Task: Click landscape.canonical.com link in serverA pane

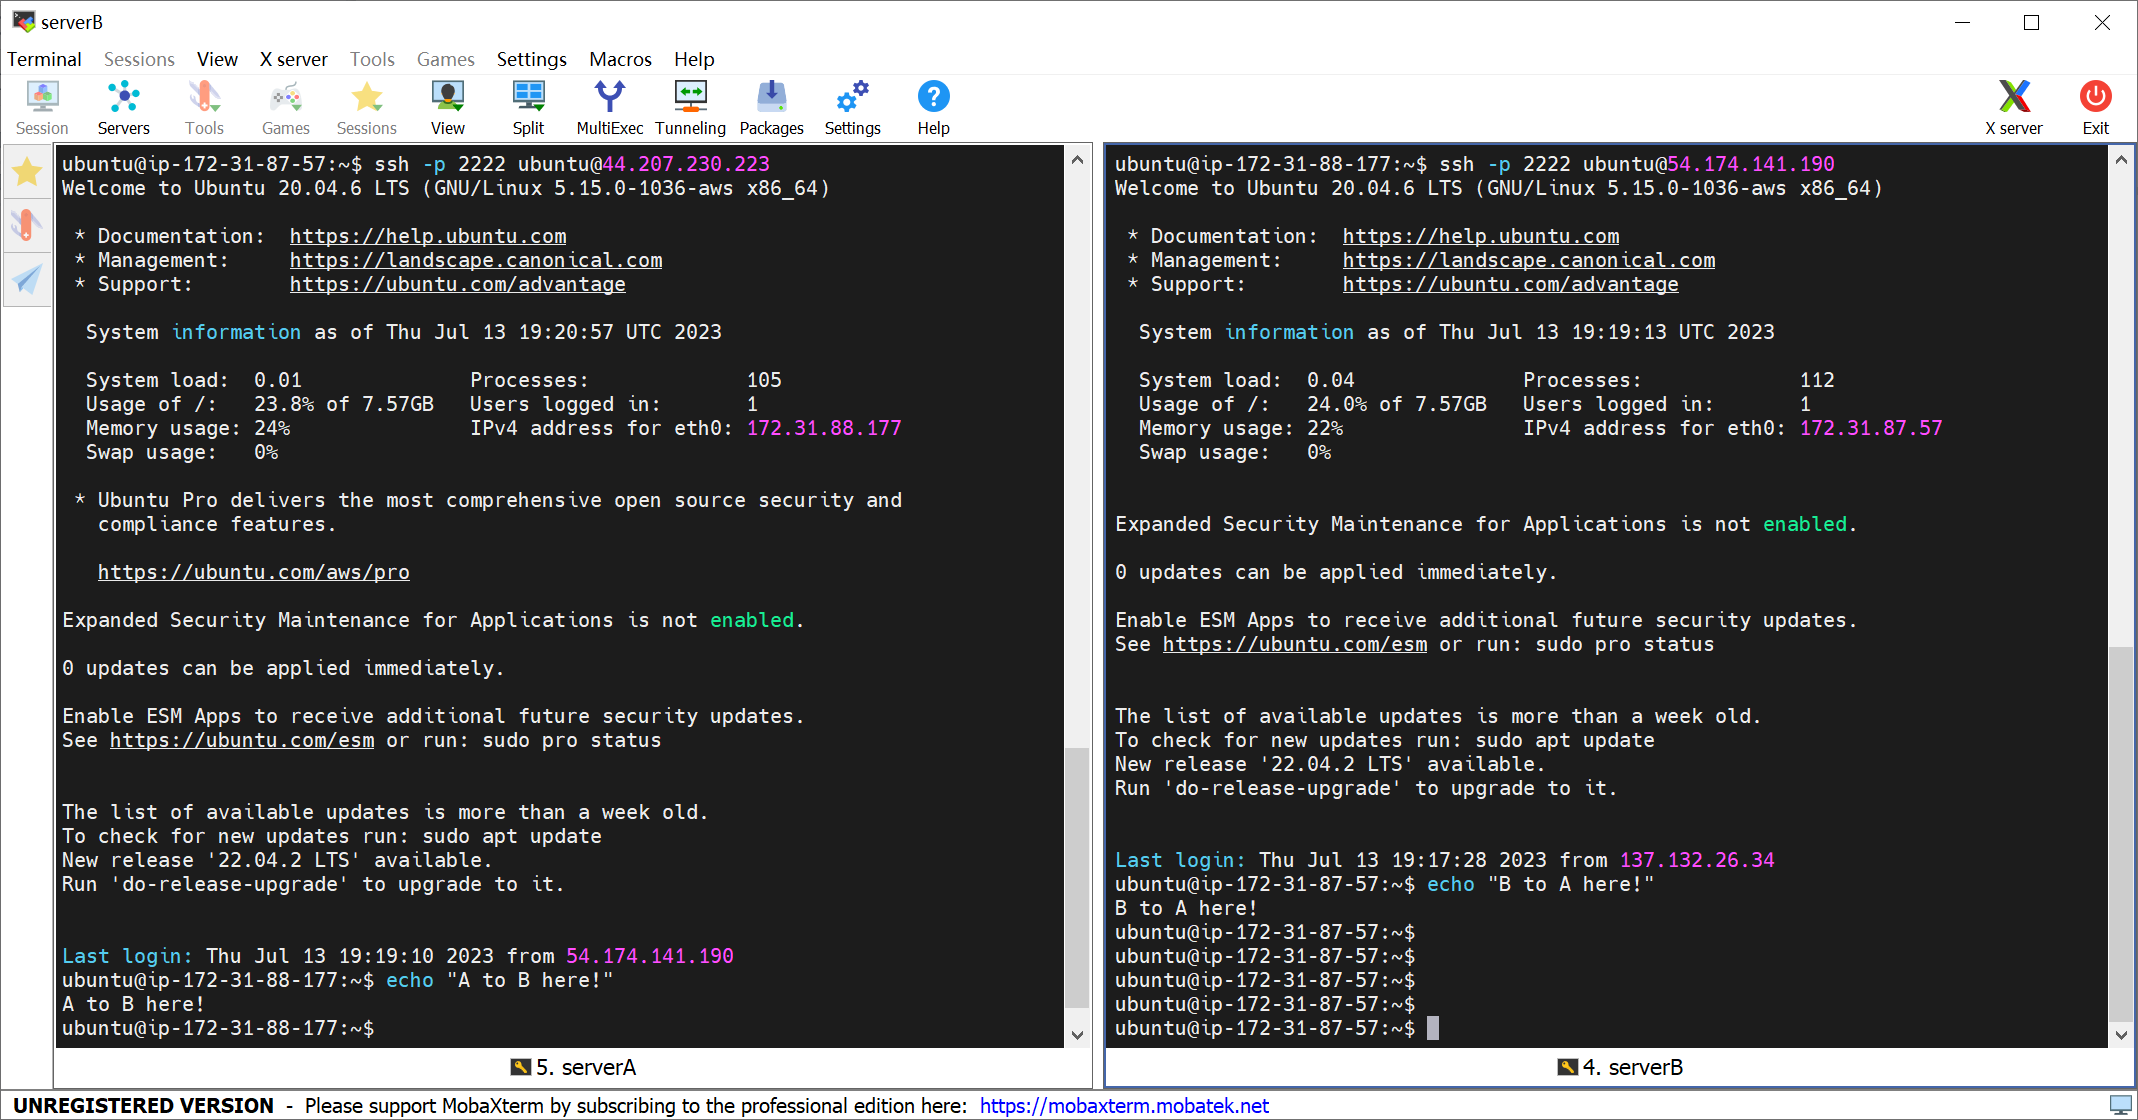Action: pyautogui.click(x=476, y=260)
